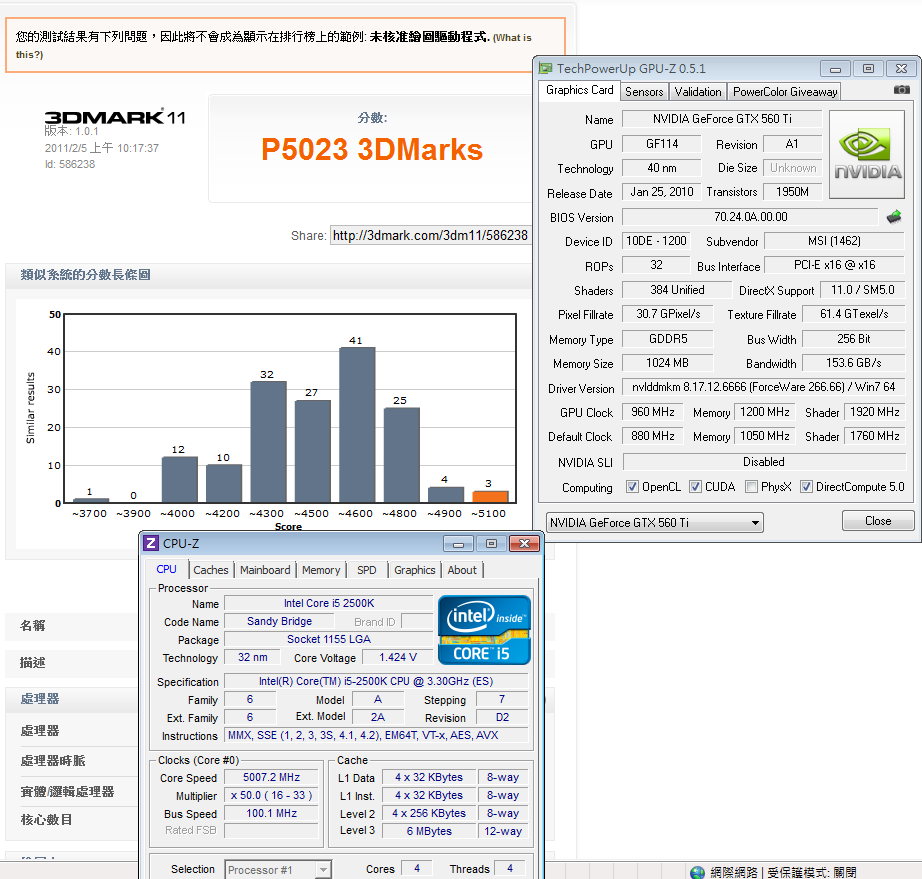Image resolution: width=922 pixels, height=879 pixels.
Task: Click the ~4300 bar labeled 32
Action: 268,442
